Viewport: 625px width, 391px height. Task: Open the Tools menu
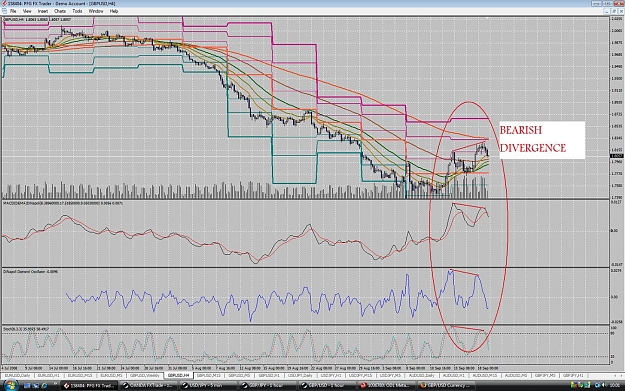77,11
